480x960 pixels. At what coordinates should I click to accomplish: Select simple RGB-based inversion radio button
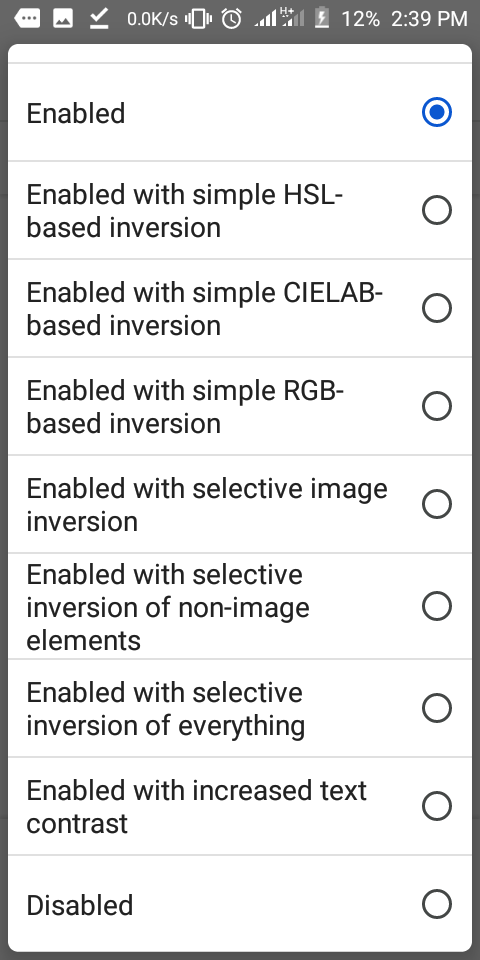click(x=437, y=406)
